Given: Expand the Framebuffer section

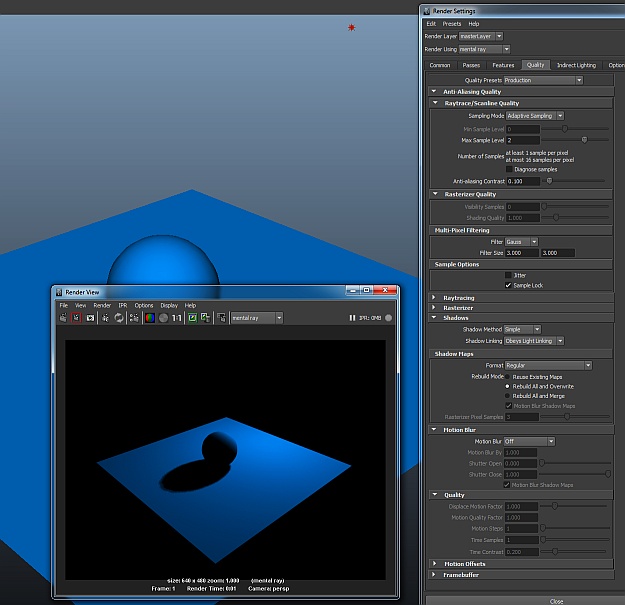Looking at the screenshot, I should (x=434, y=574).
